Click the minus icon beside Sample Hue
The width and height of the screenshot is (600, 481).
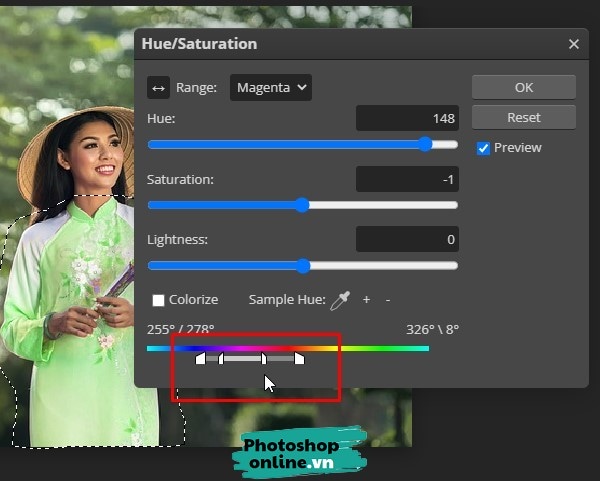click(x=388, y=299)
